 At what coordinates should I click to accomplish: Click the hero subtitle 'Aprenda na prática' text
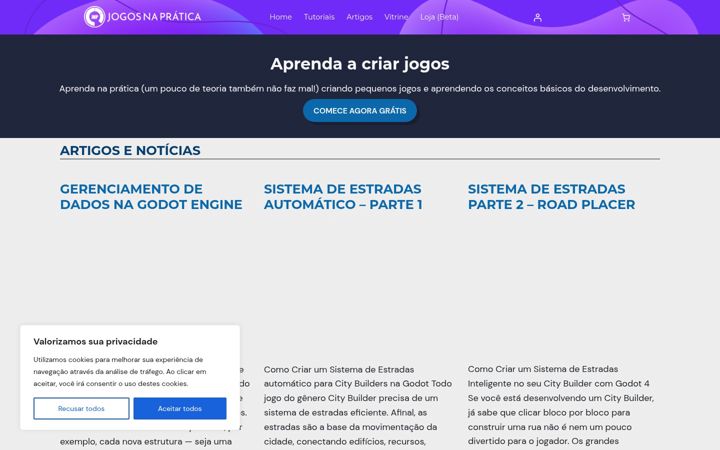(x=360, y=89)
